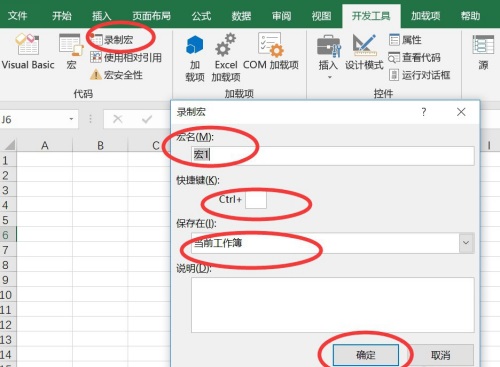Click the select-all corner triangle
500x367 pixels.
pos(9,145)
